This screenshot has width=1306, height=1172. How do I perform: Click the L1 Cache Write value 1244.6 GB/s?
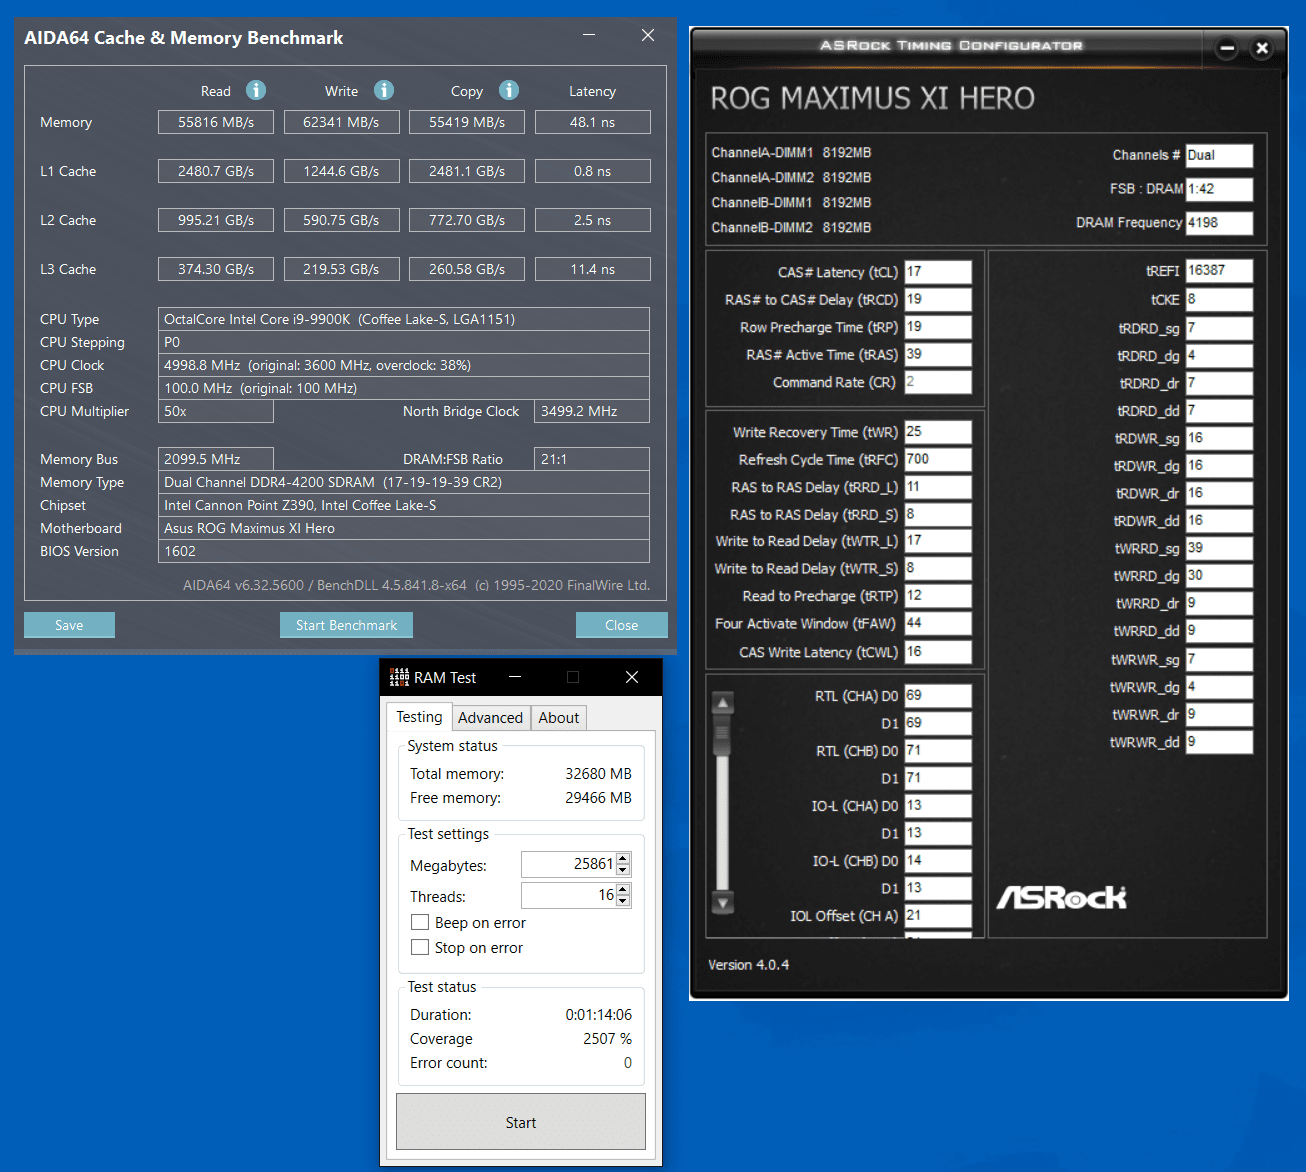point(341,171)
